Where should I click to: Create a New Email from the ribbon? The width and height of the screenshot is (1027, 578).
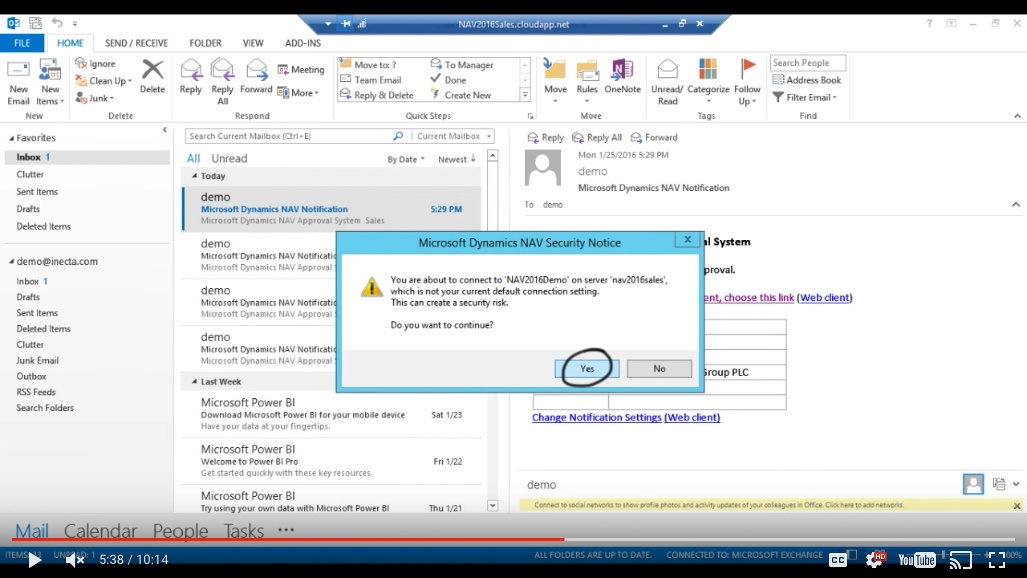pyautogui.click(x=18, y=83)
